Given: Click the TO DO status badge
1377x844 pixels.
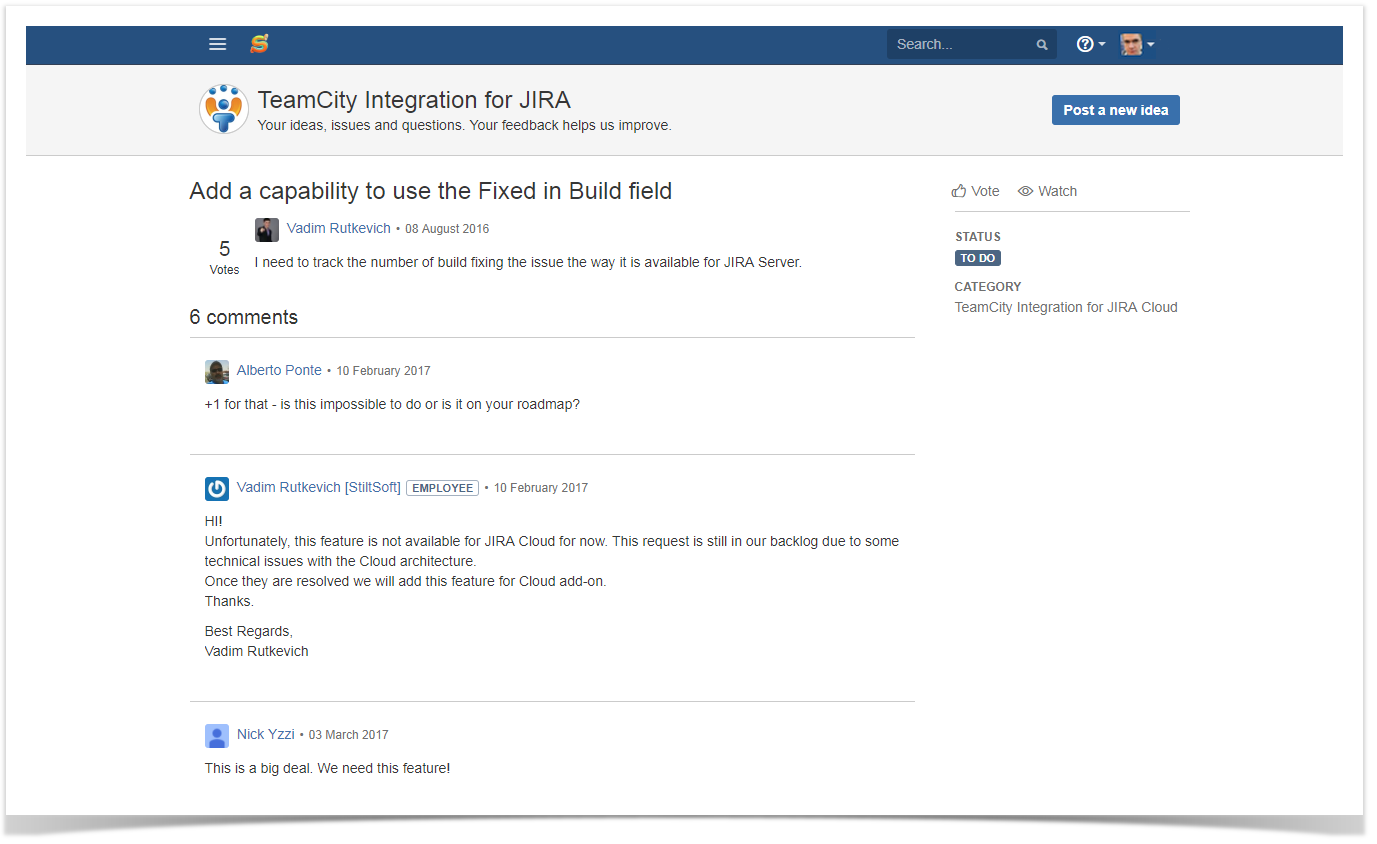Looking at the screenshot, I should click(978, 258).
